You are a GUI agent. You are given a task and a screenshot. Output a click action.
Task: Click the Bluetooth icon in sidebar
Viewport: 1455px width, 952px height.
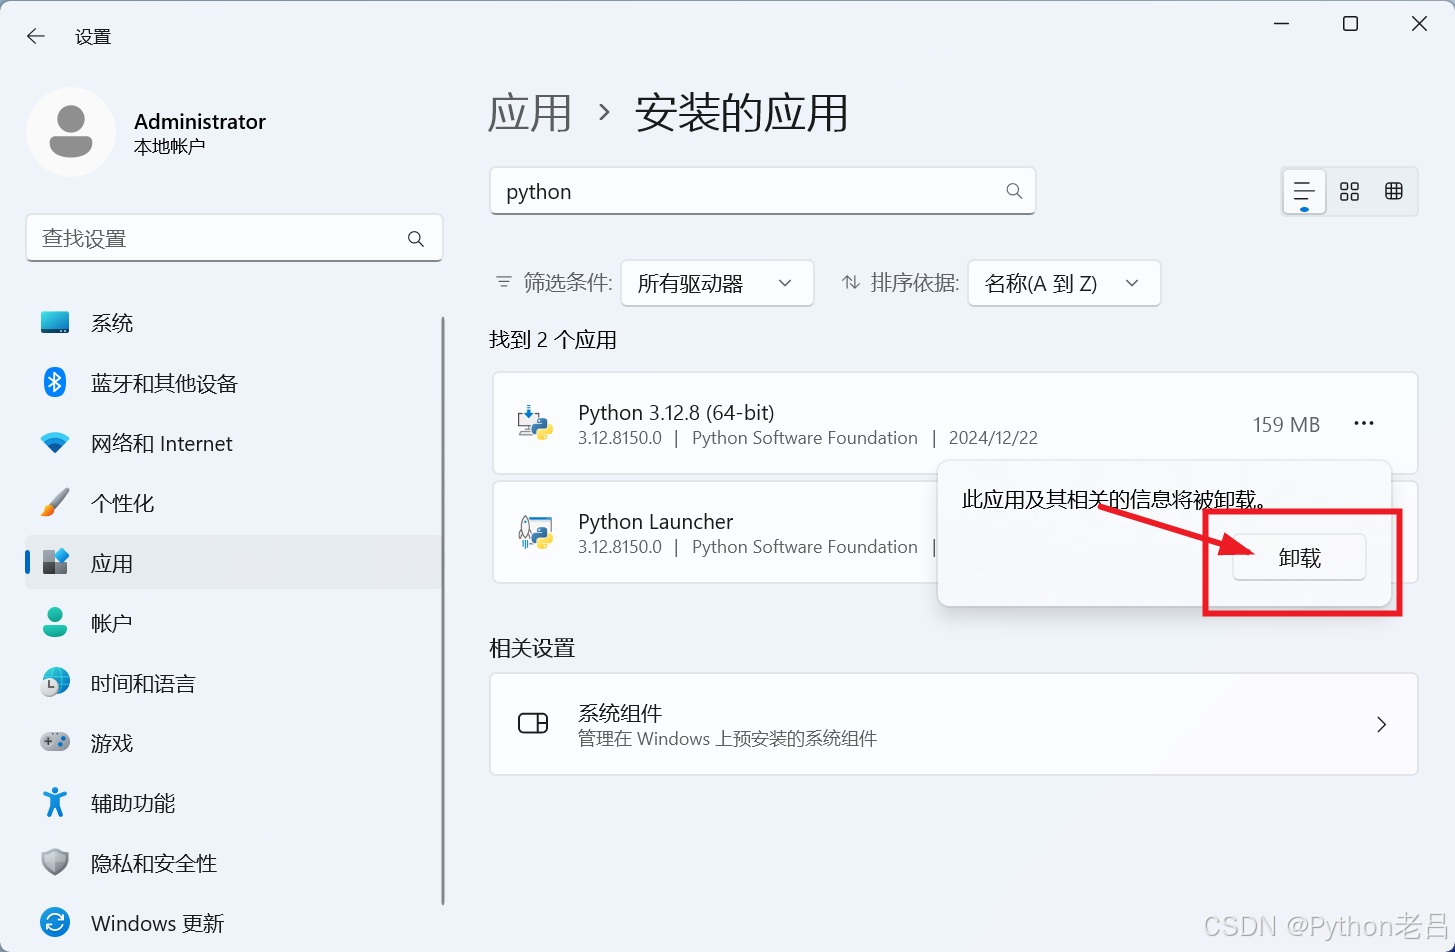pos(55,382)
